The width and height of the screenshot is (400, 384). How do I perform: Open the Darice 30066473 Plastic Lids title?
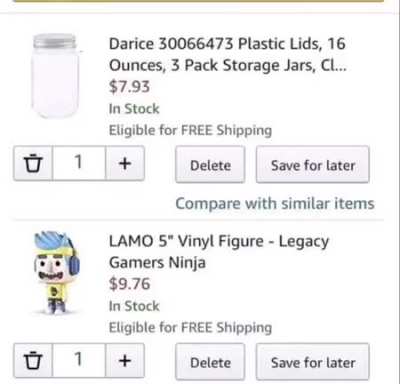(228, 54)
